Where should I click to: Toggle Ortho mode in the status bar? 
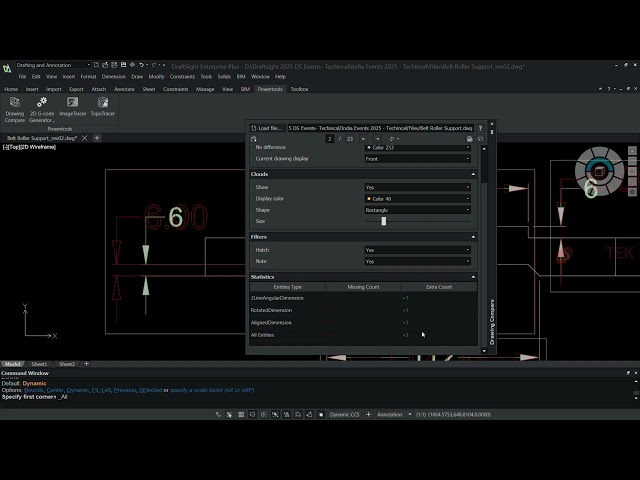[x=252, y=415]
